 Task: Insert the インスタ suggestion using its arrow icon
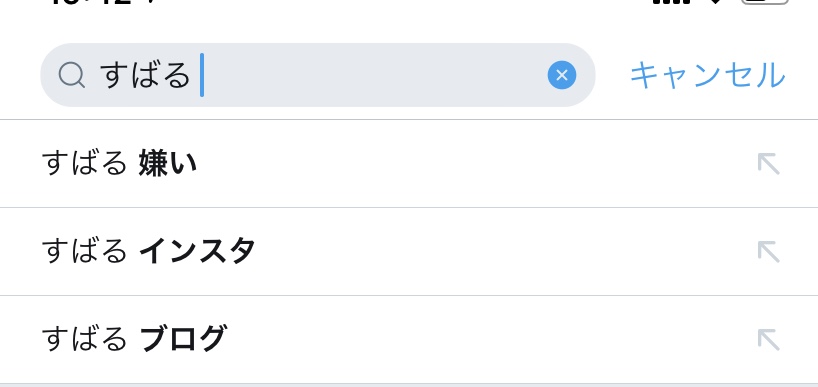click(768, 251)
